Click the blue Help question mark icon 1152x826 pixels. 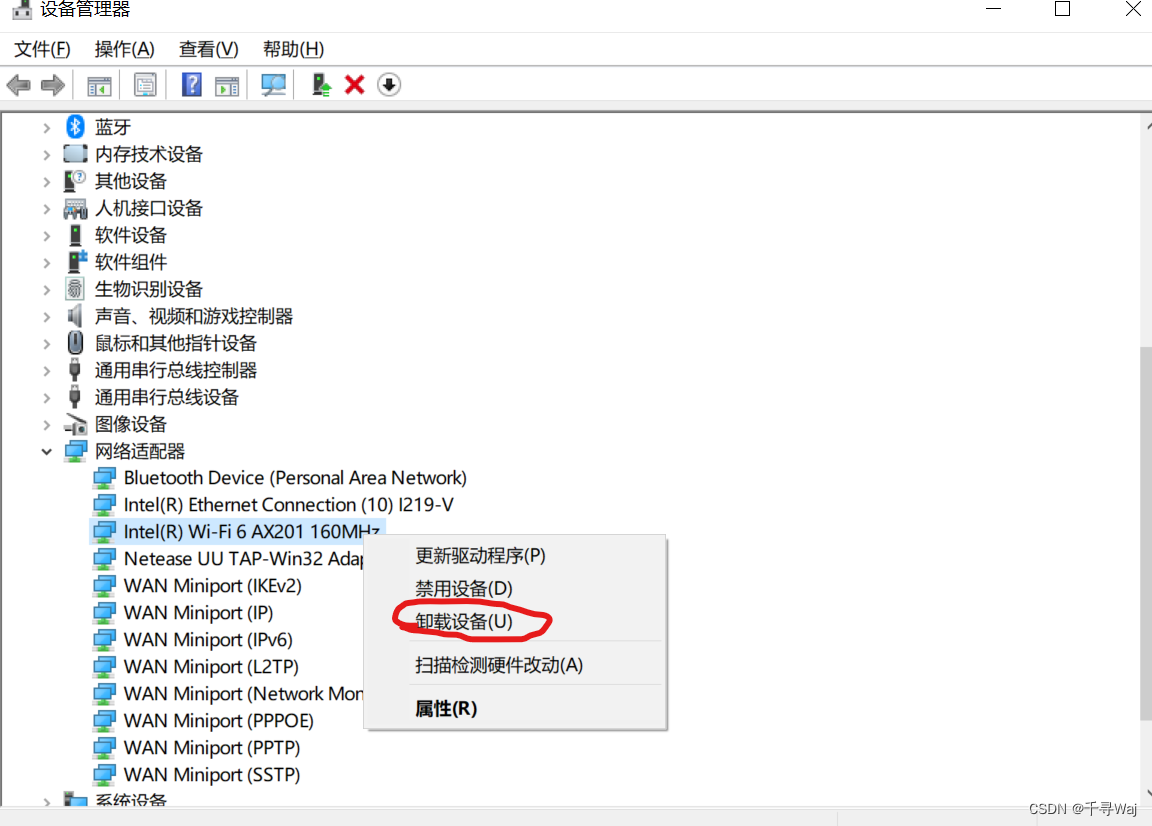point(191,85)
